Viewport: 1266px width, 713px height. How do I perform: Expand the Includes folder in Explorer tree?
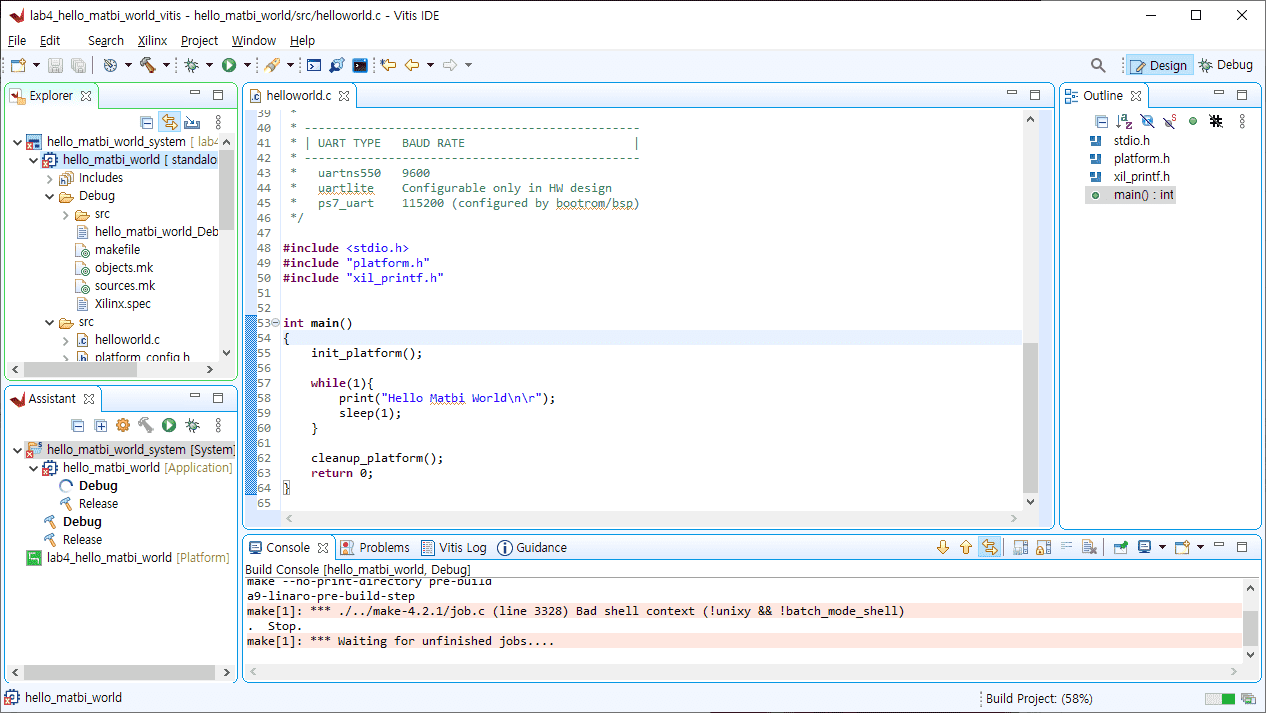(50, 178)
